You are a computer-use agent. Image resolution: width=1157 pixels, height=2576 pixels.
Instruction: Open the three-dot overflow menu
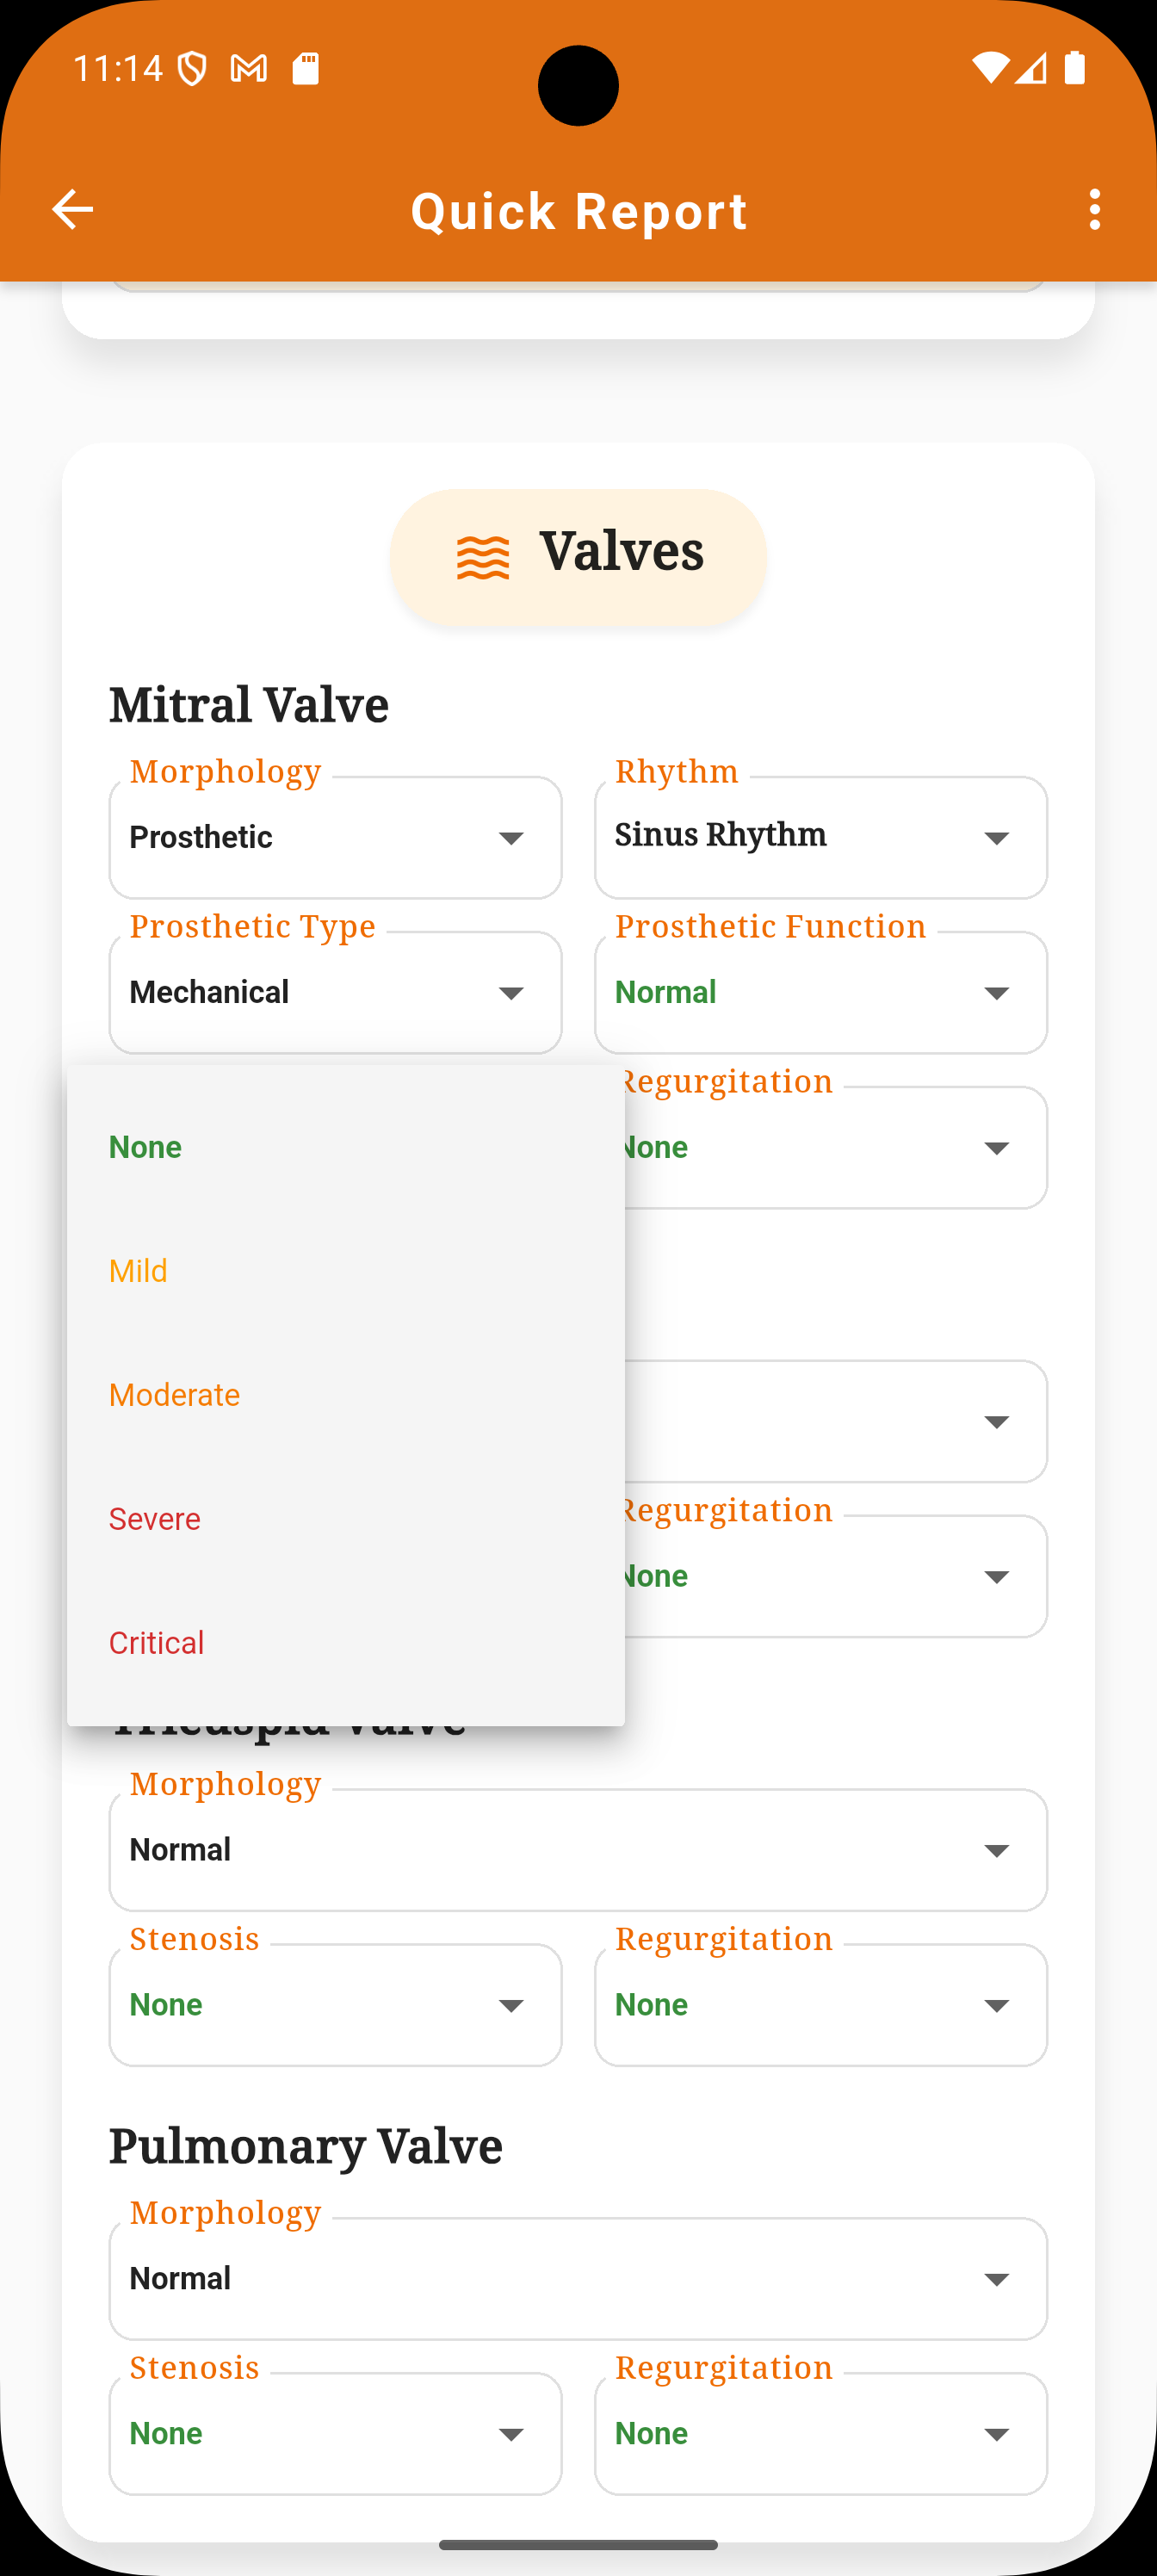(1095, 210)
